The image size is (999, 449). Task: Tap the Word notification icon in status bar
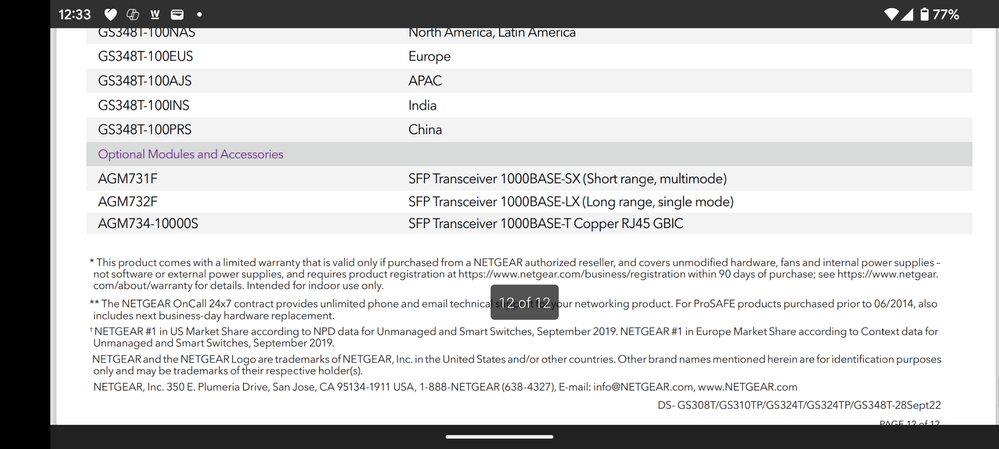pyautogui.click(x=155, y=14)
